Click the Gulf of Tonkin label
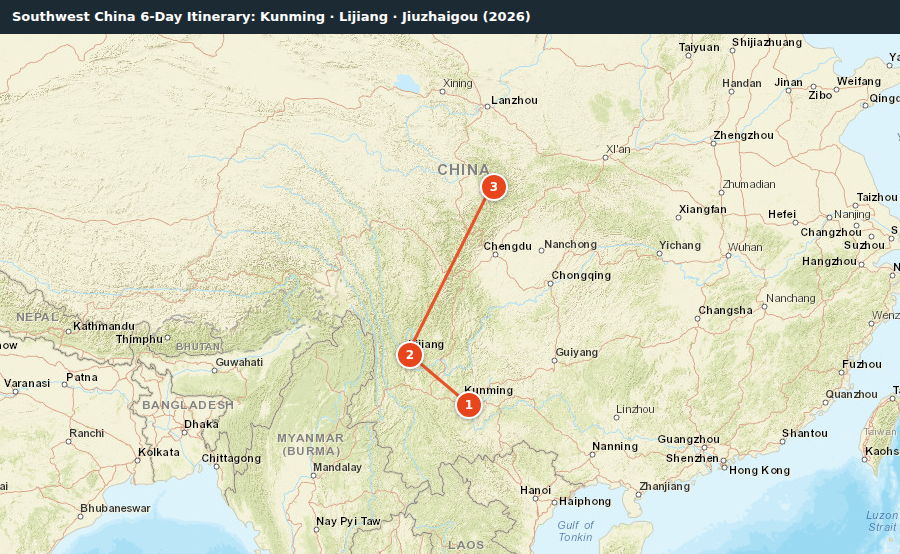The width and height of the screenshot is (900, 554). (x=575, y=531)
